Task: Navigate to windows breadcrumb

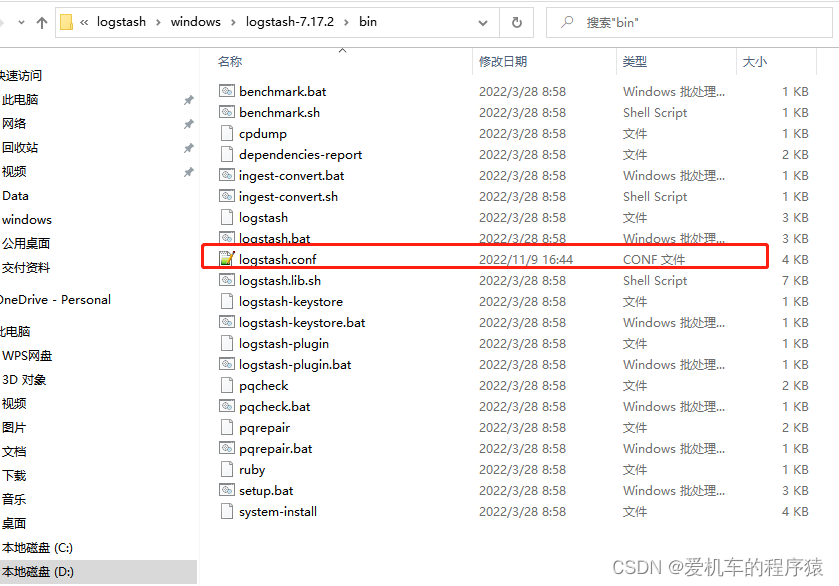Action: [x=196, y=22]
